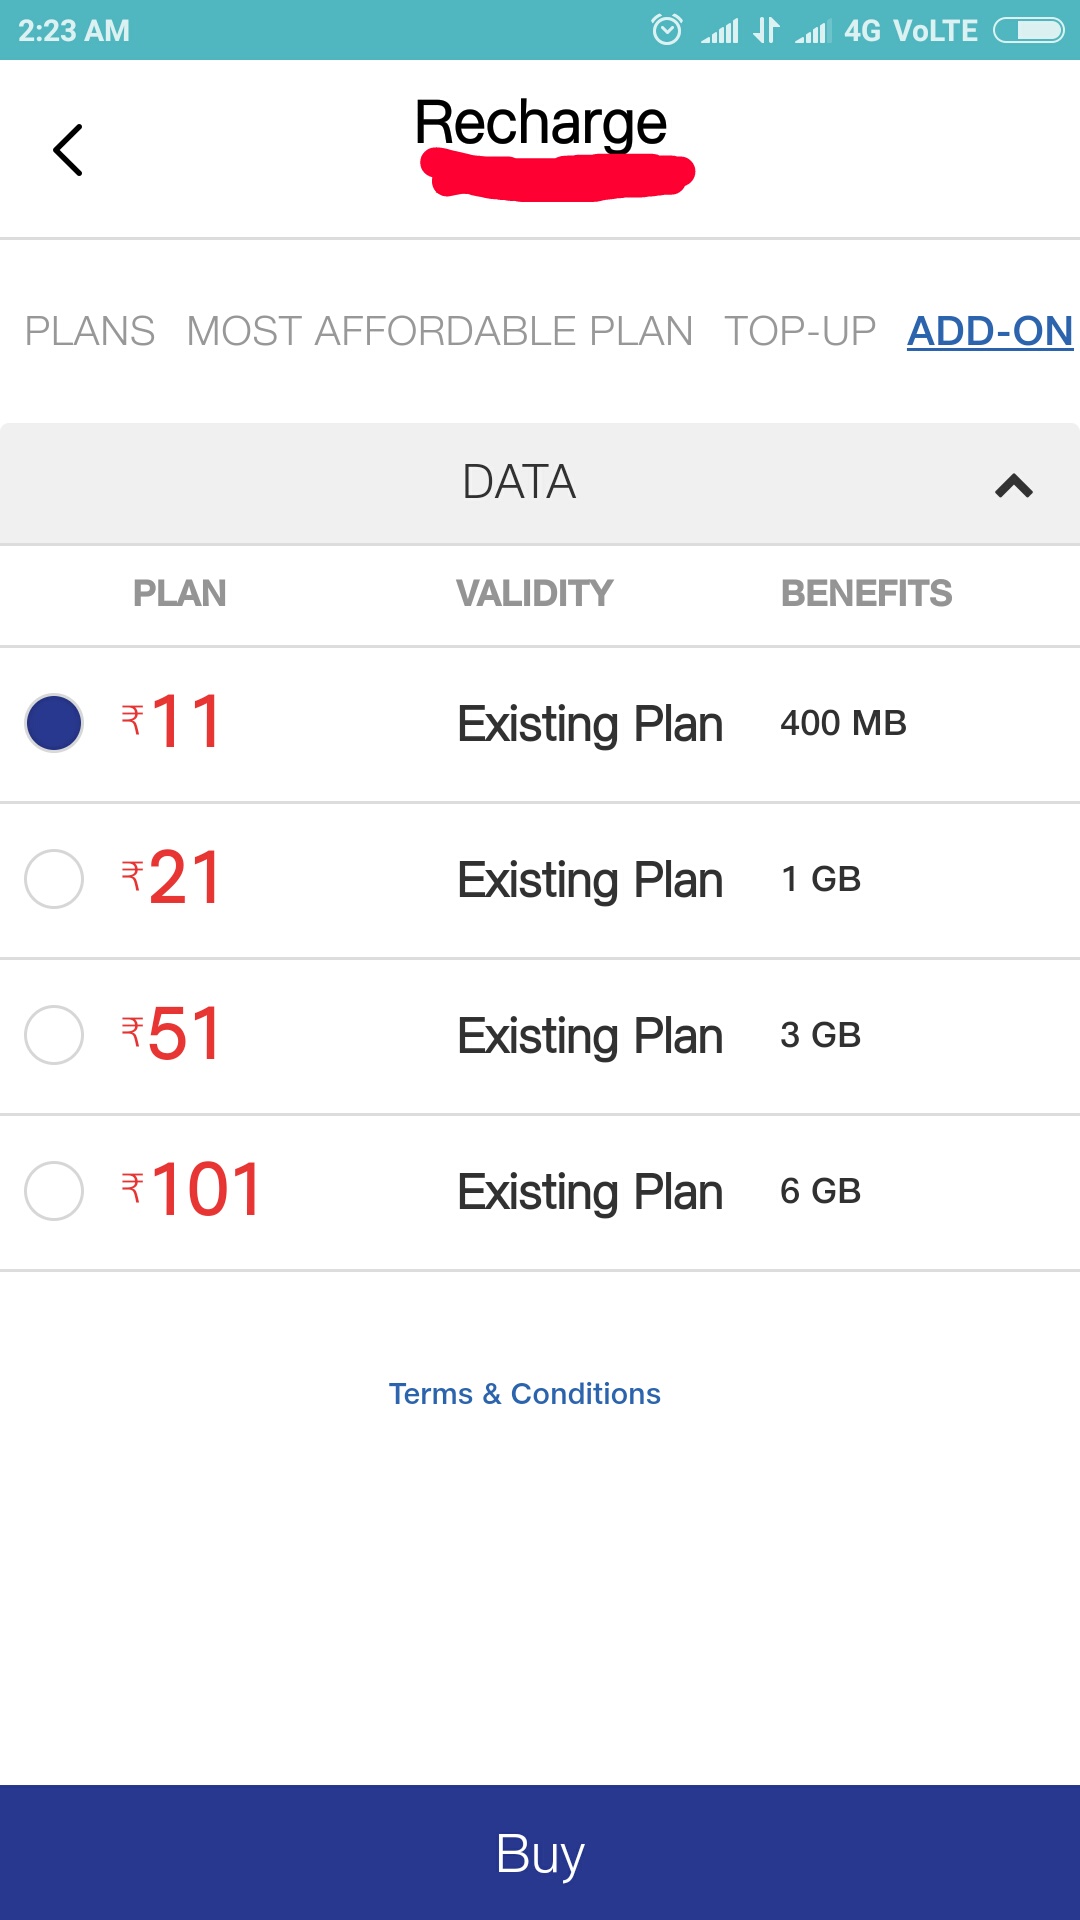Screen dimensions: 1080x1920
Task: Select the ₹11 plan radio button
Action: pos(54,723)
